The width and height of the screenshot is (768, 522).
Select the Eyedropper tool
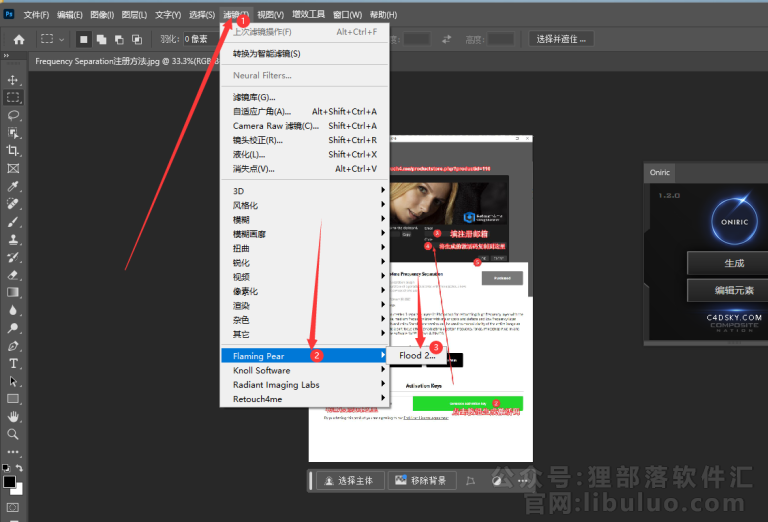coord(13,187)
